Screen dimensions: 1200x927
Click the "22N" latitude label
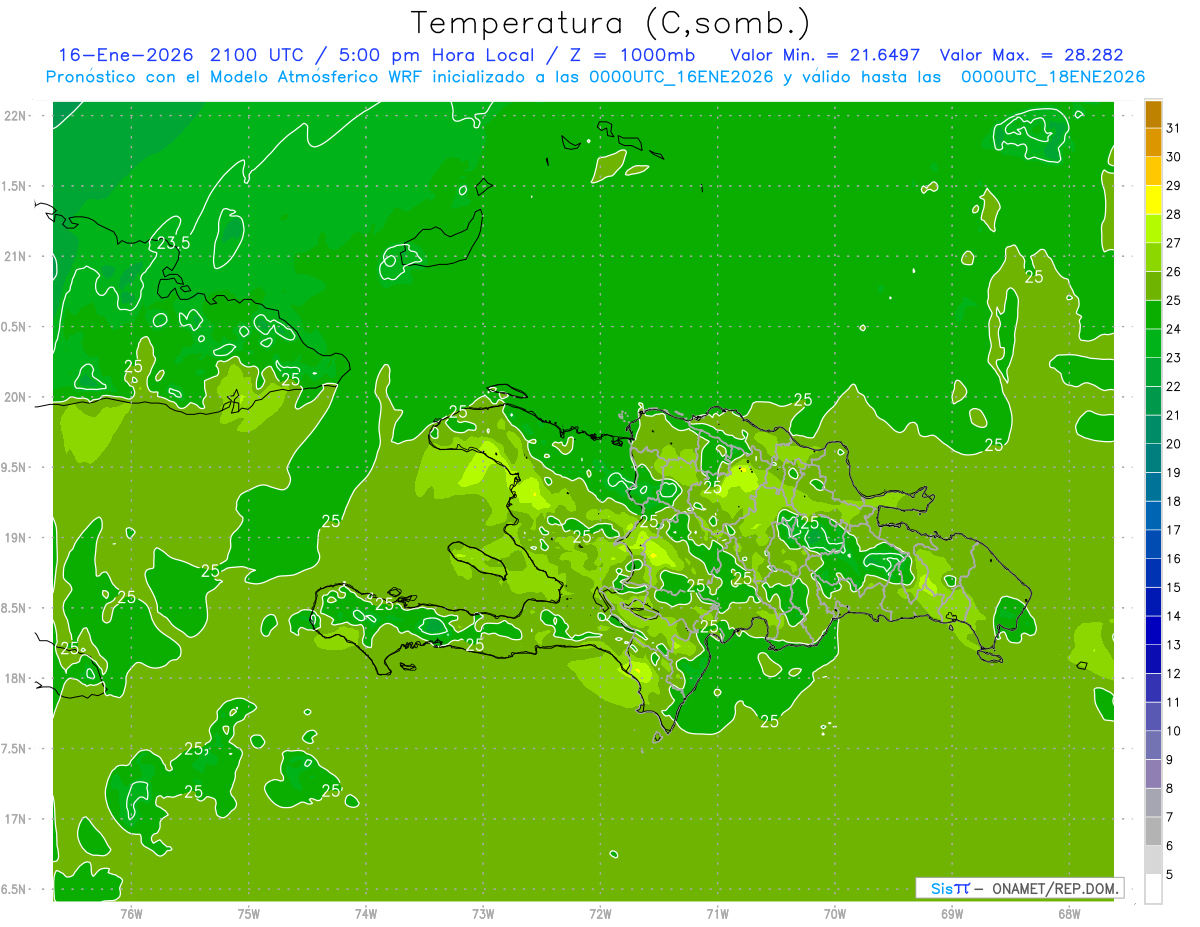[x=15, y=116]
